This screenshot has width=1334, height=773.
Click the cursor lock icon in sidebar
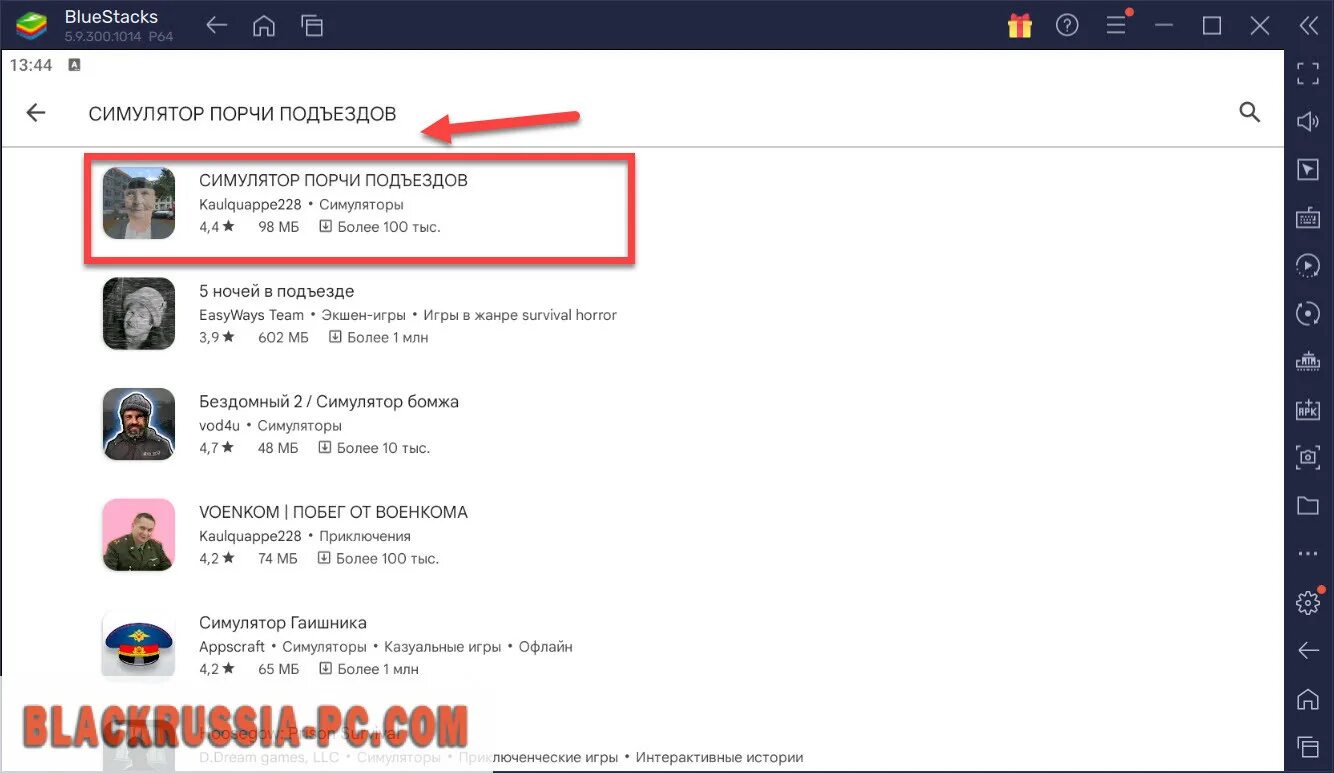1308,169
